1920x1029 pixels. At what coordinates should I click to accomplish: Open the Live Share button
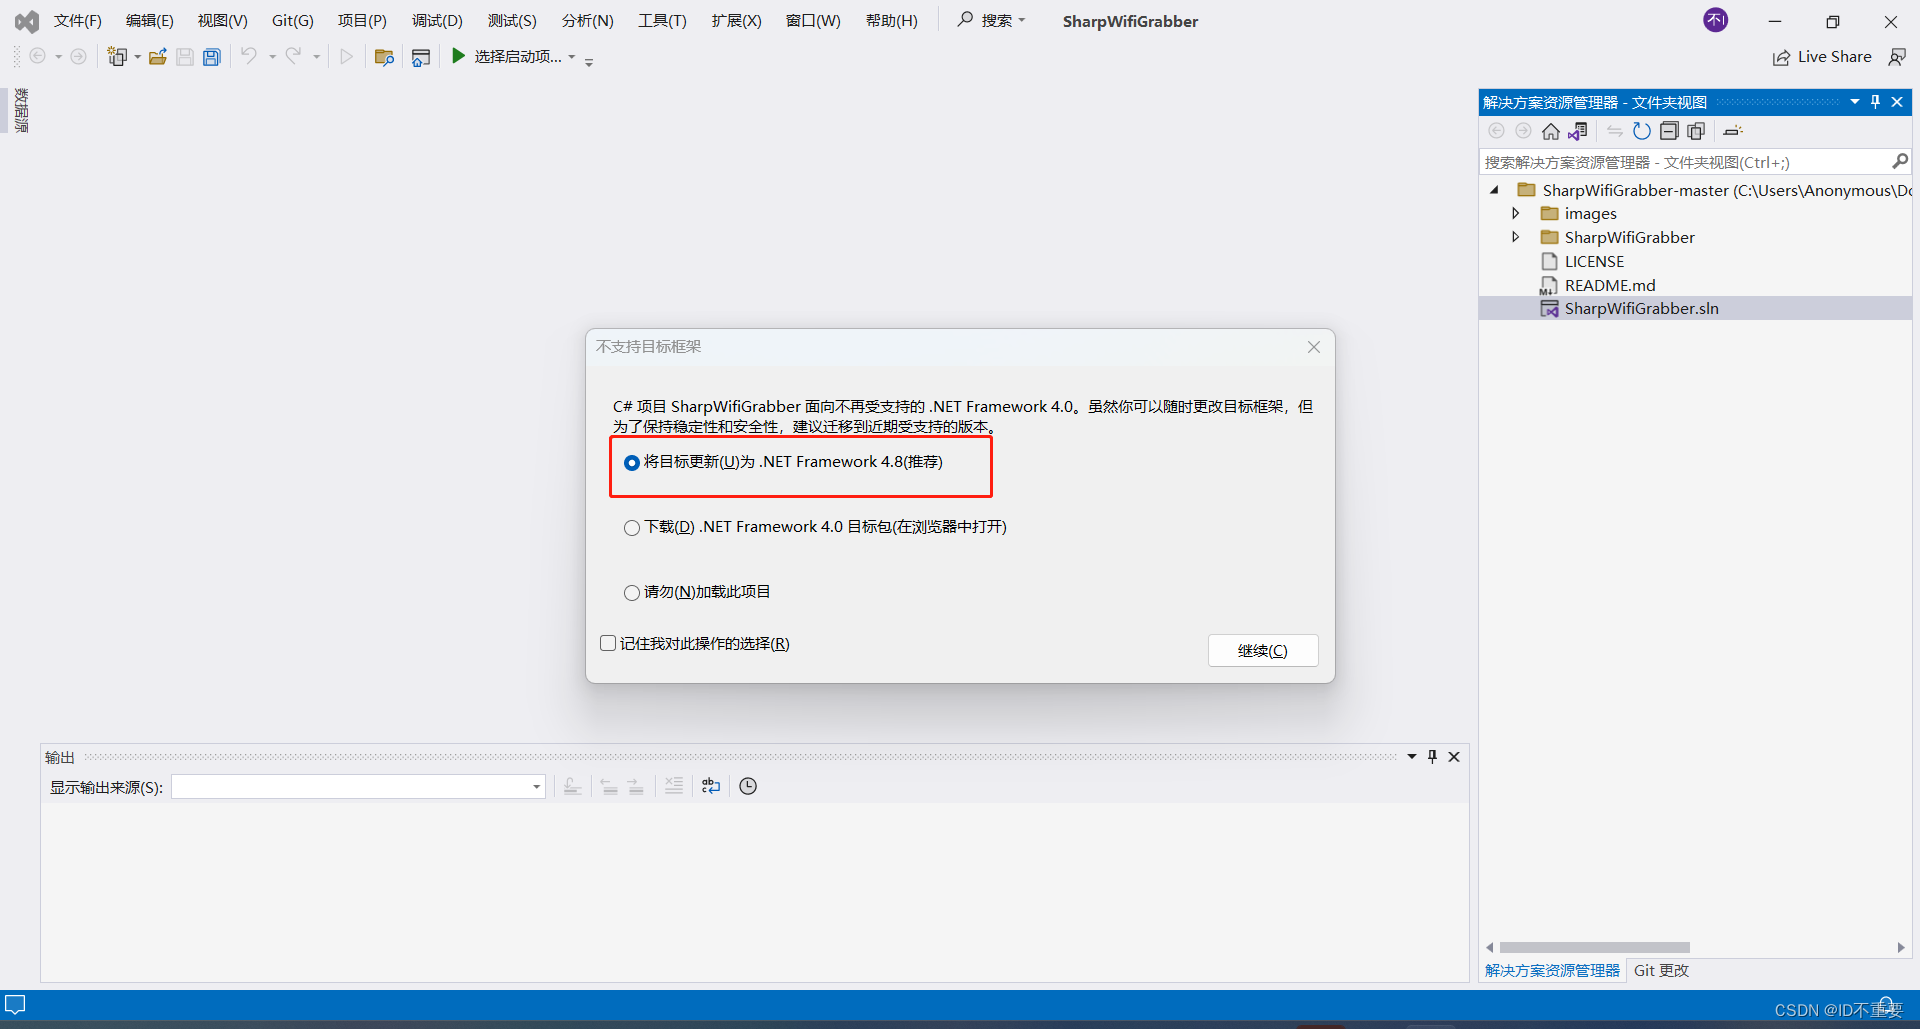[1822, 57]
